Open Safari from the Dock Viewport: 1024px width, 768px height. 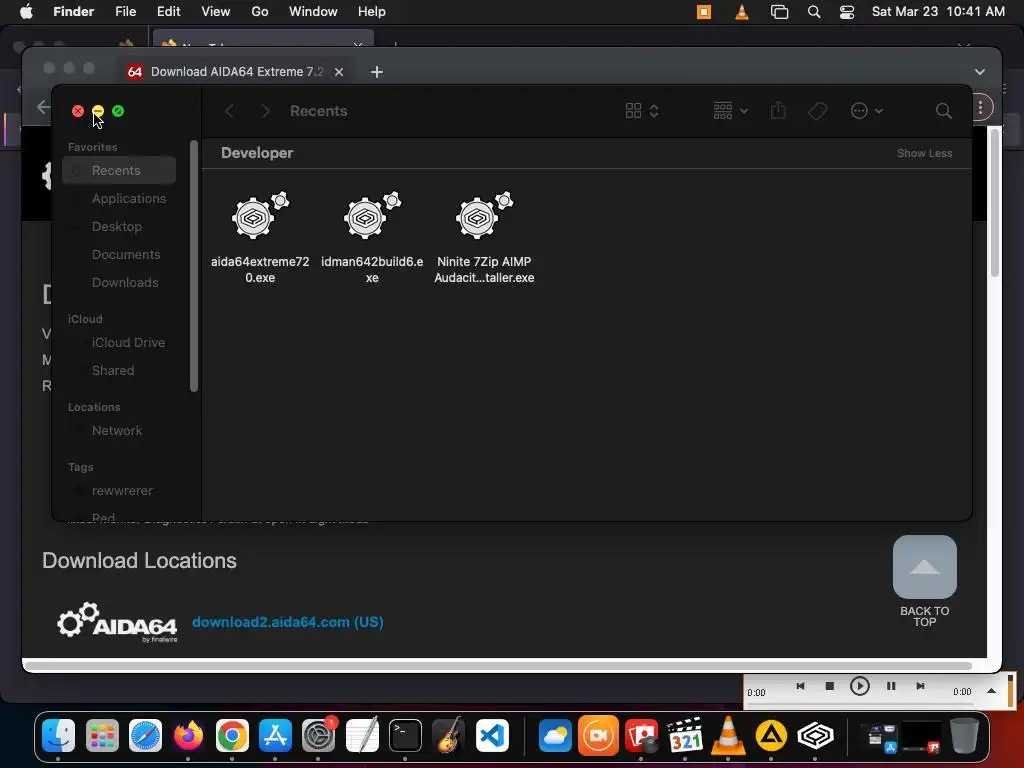click(x=145, y=736)
